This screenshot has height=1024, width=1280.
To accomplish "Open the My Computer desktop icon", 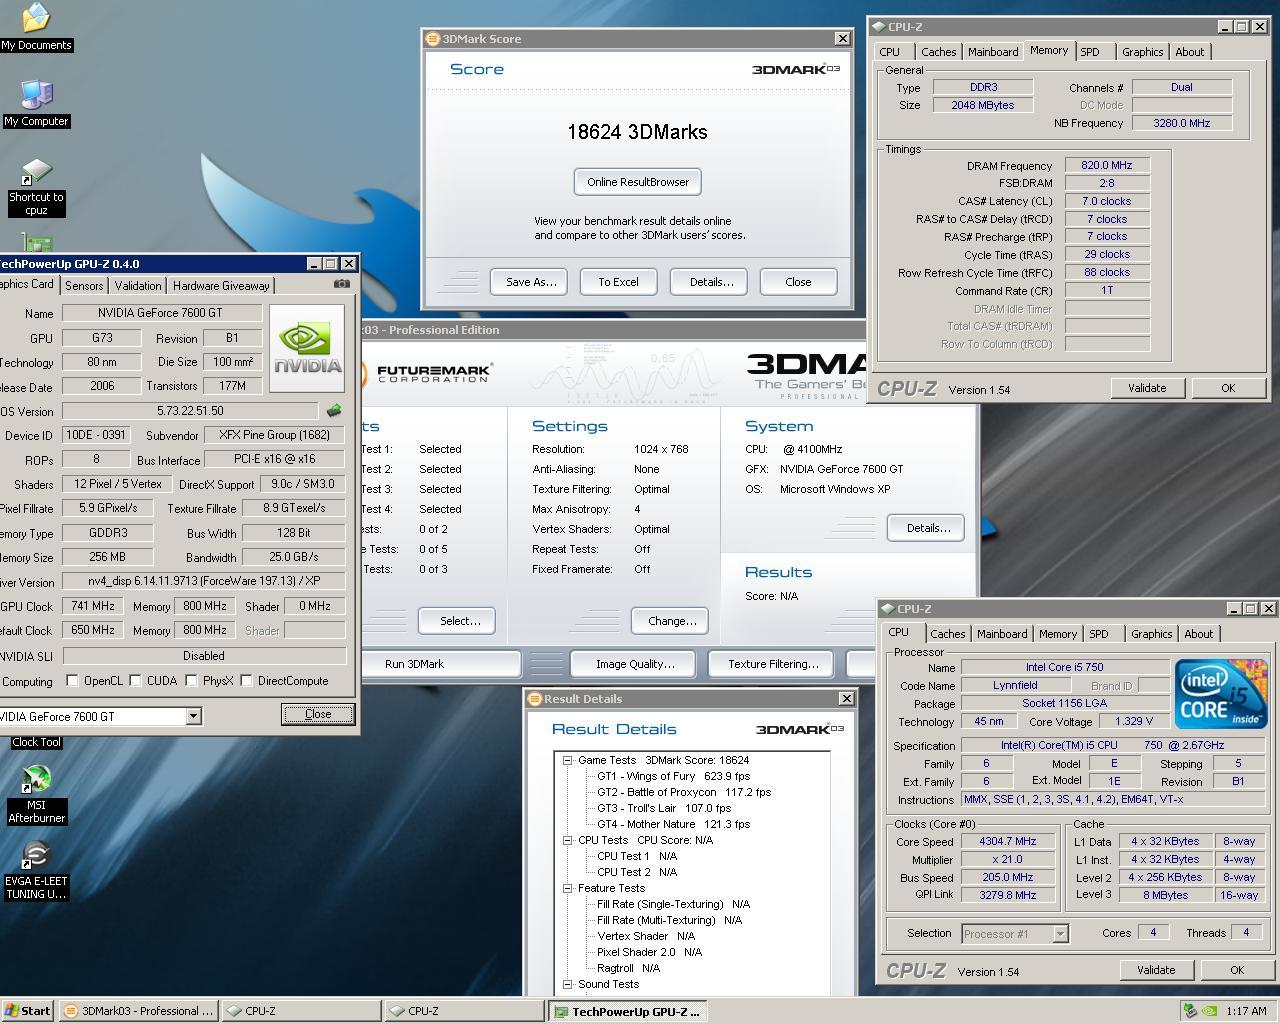I will [36, 103].
